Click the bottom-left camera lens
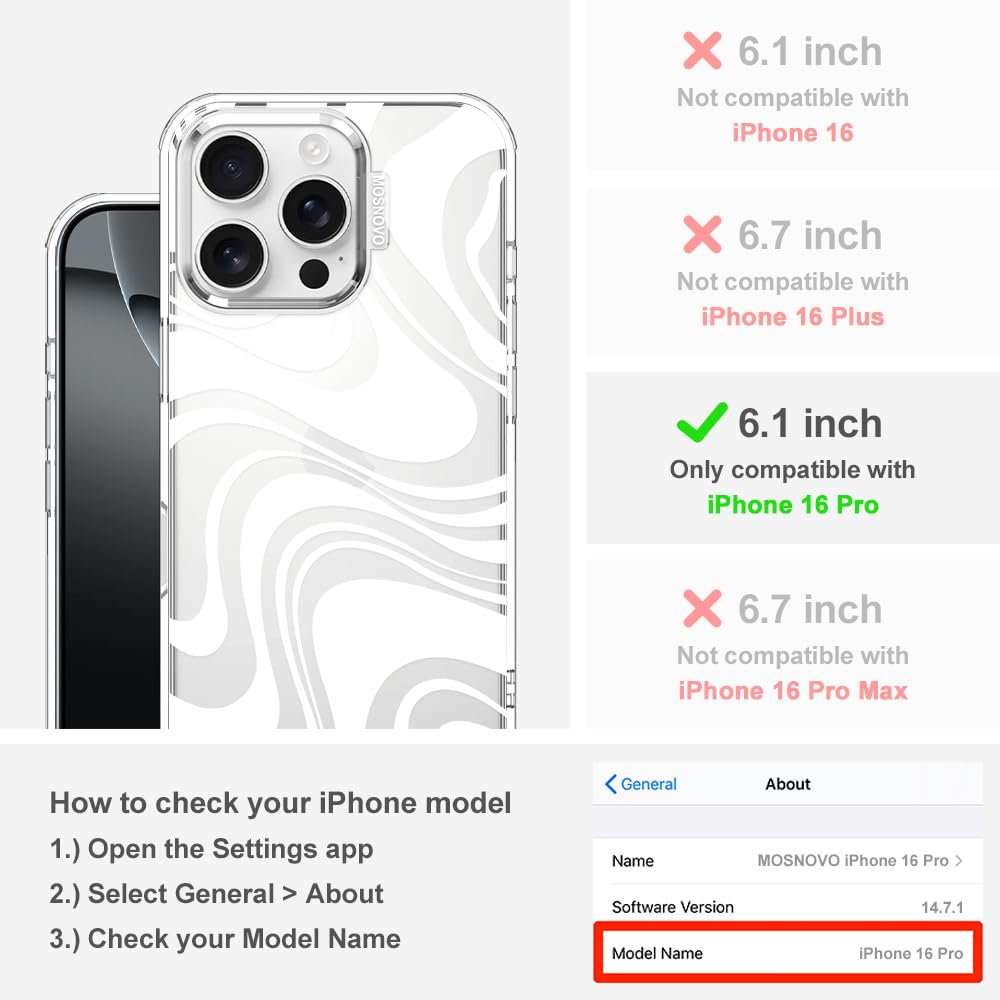The height and width of the screenshot is (1000, 1000). point(232,255)
